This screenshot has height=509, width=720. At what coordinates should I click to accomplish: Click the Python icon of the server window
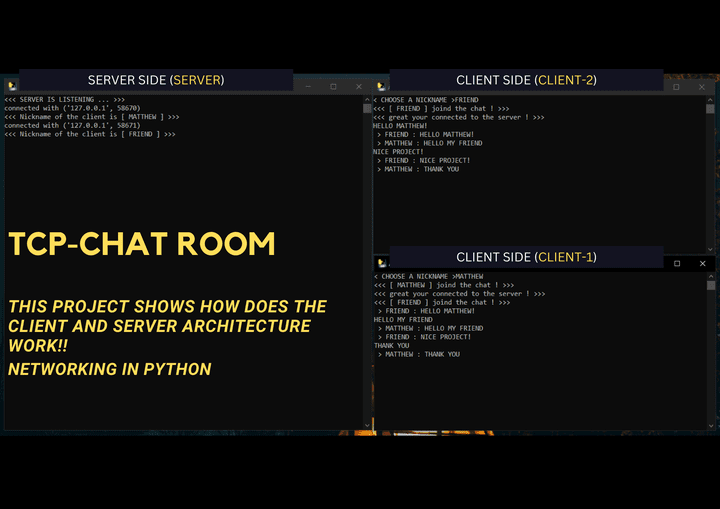tap(12, 85)
